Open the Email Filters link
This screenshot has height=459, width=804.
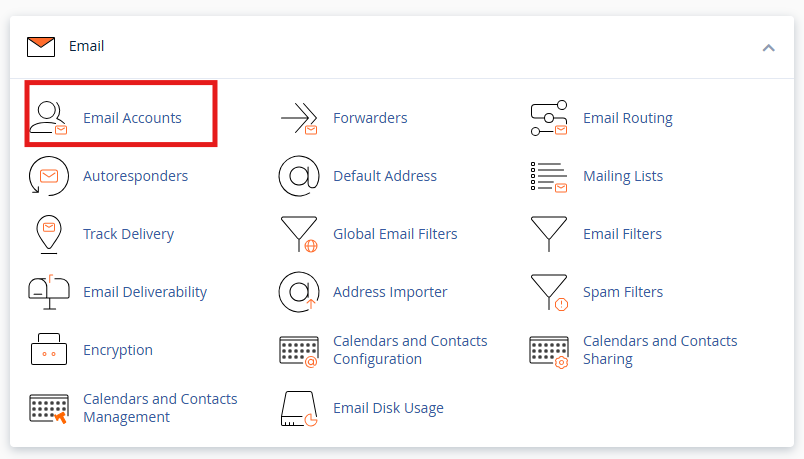point(622,234)
